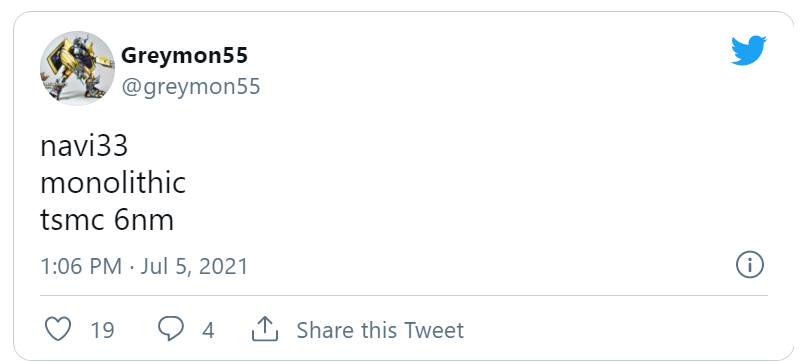
Task: Open Greymon55's round profile avatar
Action: pos(77,68)
